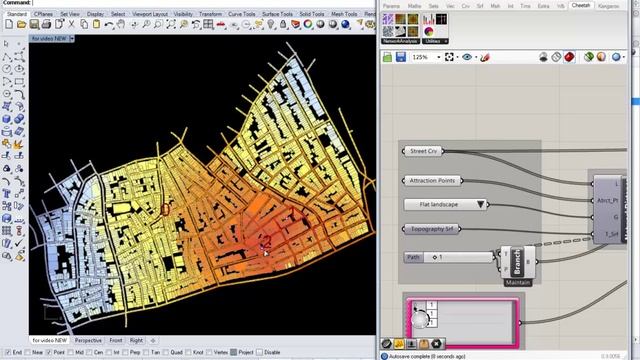Open the viewport title 'for video NEW' dropdown arrow
Image resolution: width=640 pixels, height=360 pixels.
click(72, 39)
